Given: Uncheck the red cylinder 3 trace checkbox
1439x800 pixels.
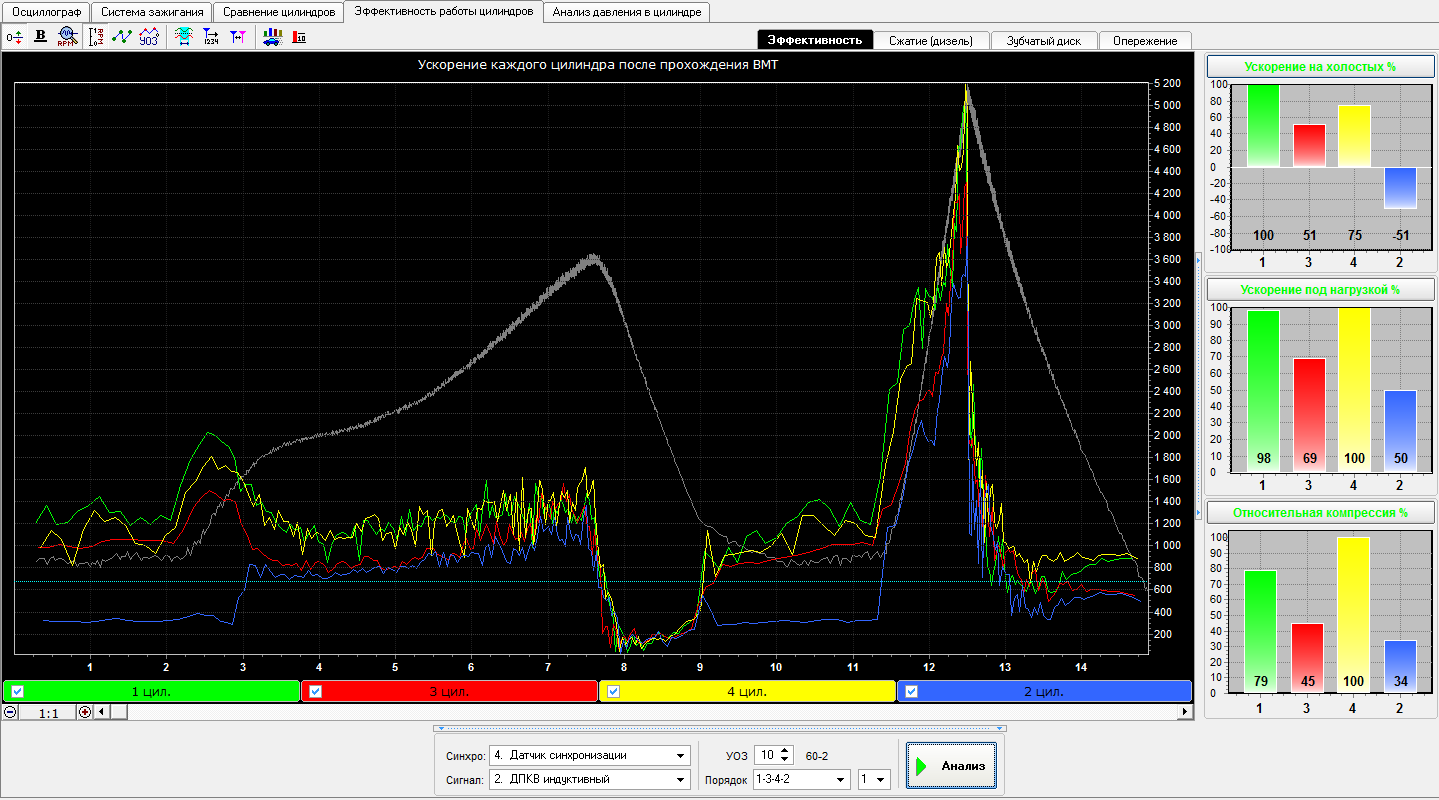Looking at the screenshot, I should point(315,691).
